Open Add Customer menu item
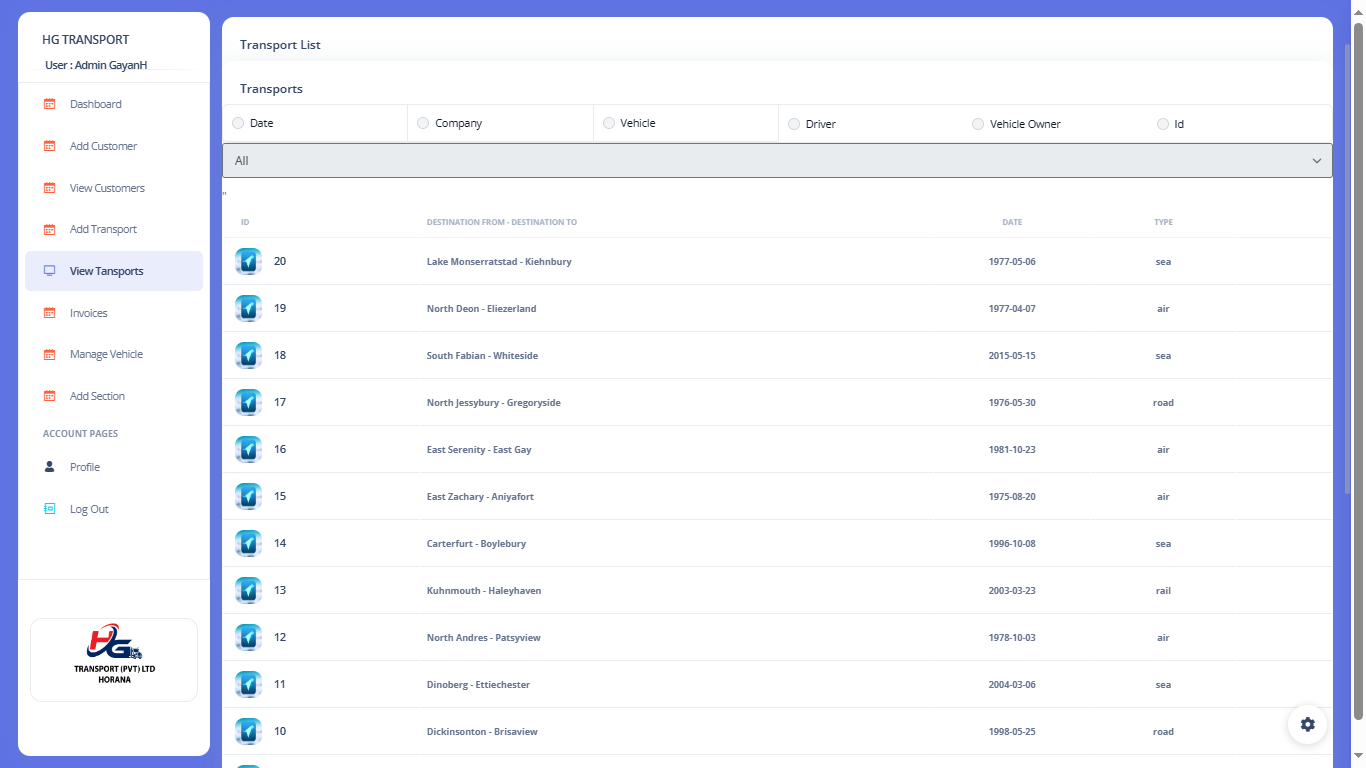Viewport: 1366px width, 768px height. 103,146
